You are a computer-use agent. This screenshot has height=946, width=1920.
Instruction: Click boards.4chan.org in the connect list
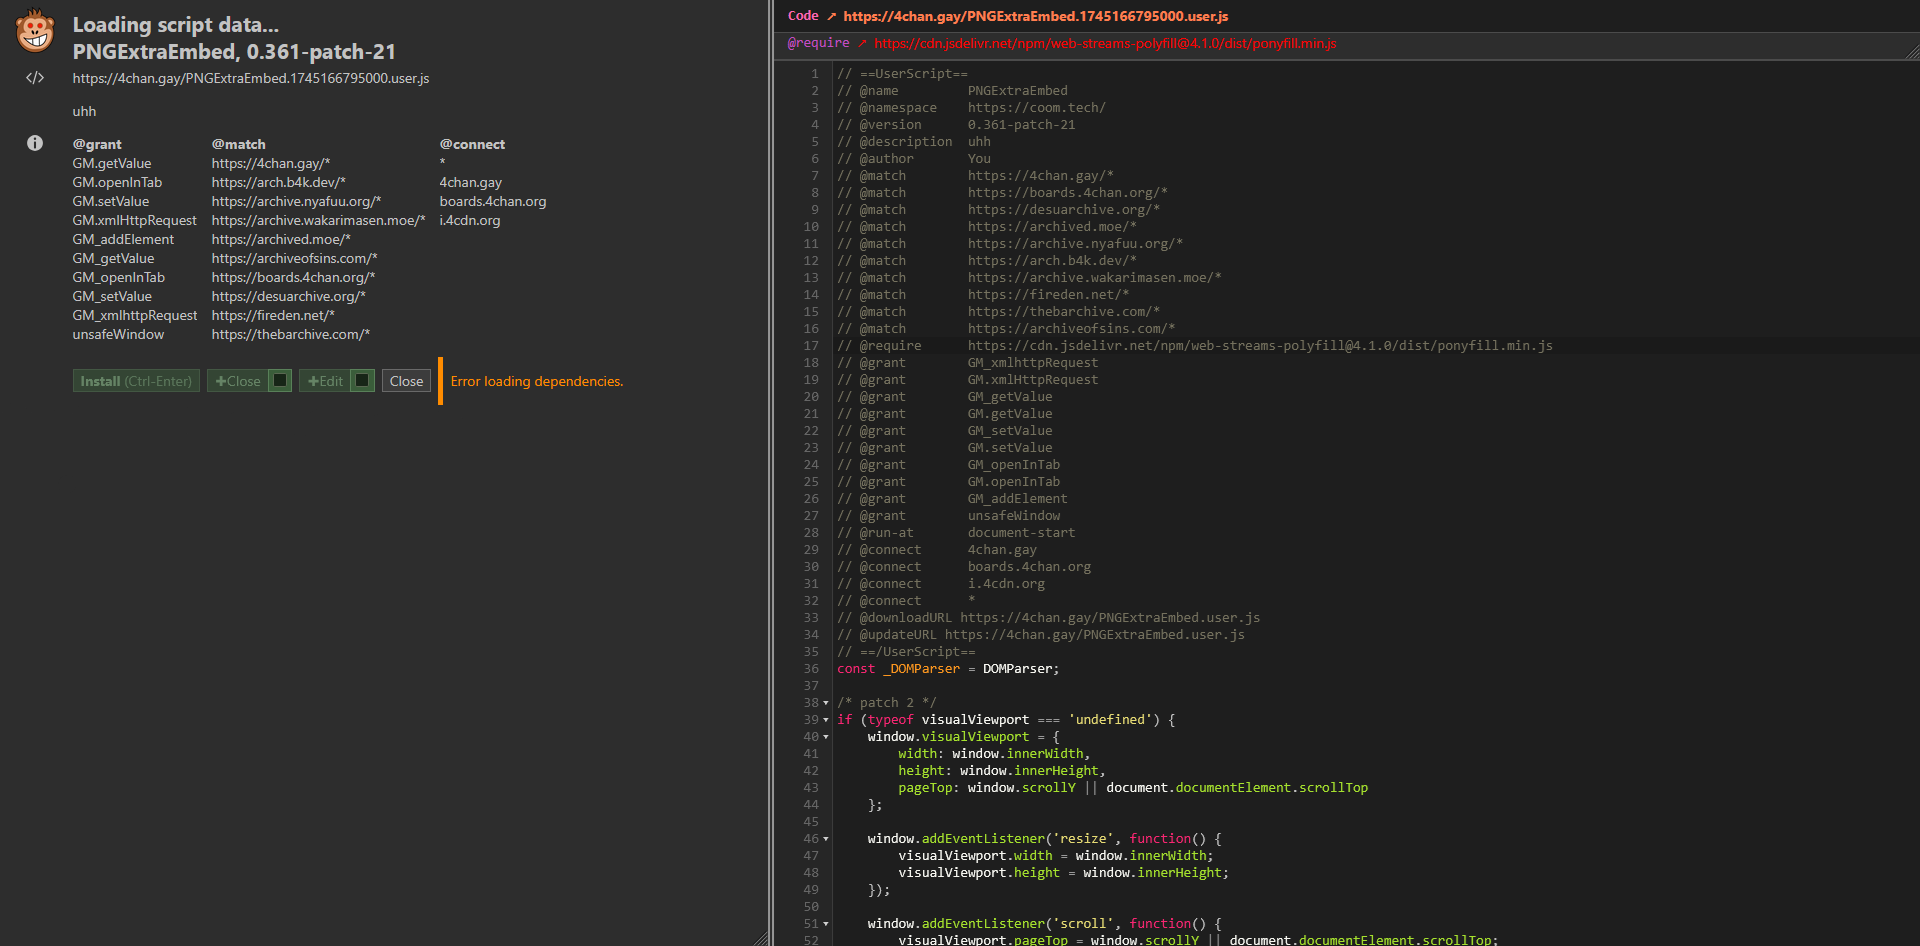click(x=493, y=201)
